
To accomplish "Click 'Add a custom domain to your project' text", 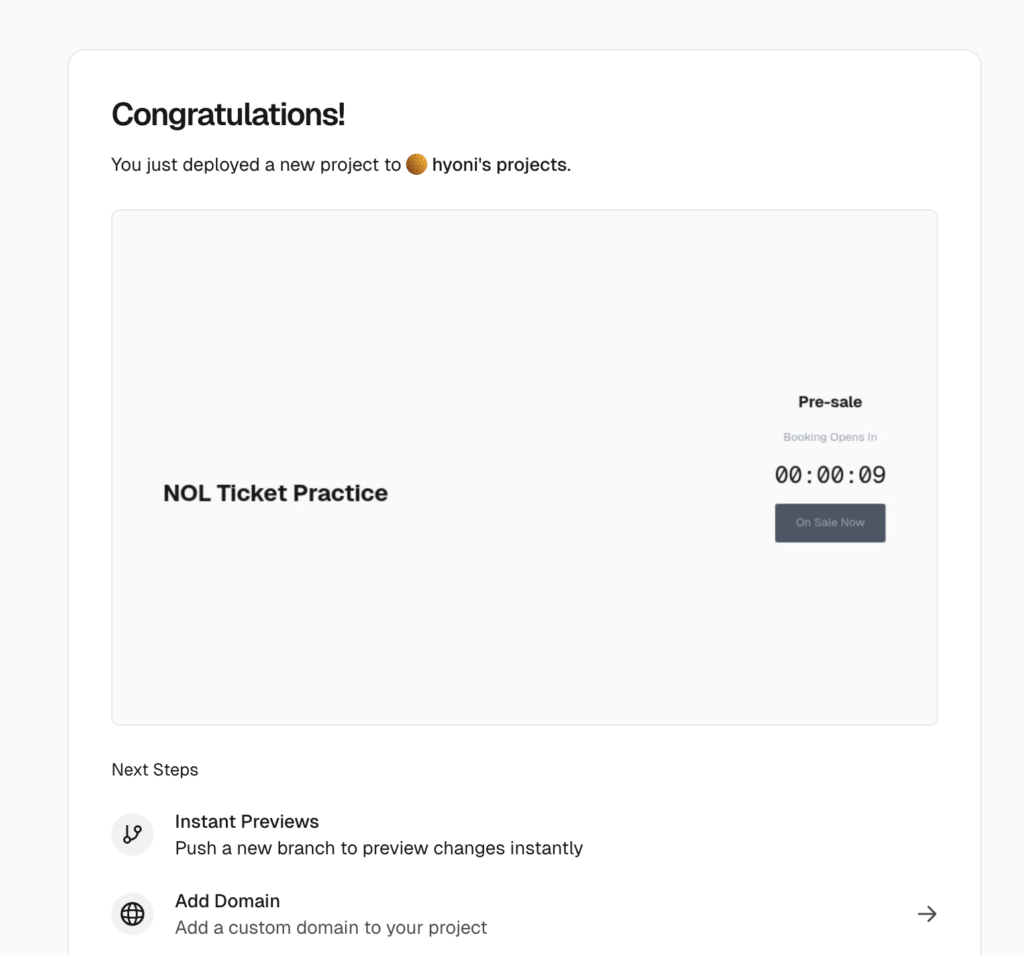I will 331,928.
